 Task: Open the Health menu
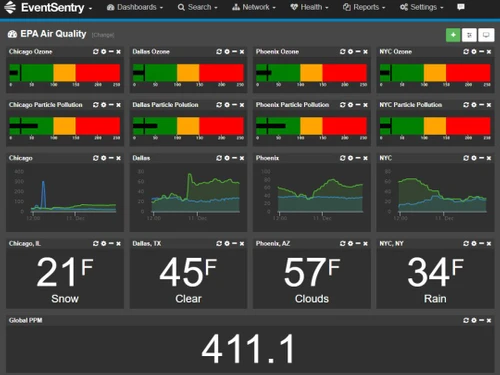click(x=309, y=7)
